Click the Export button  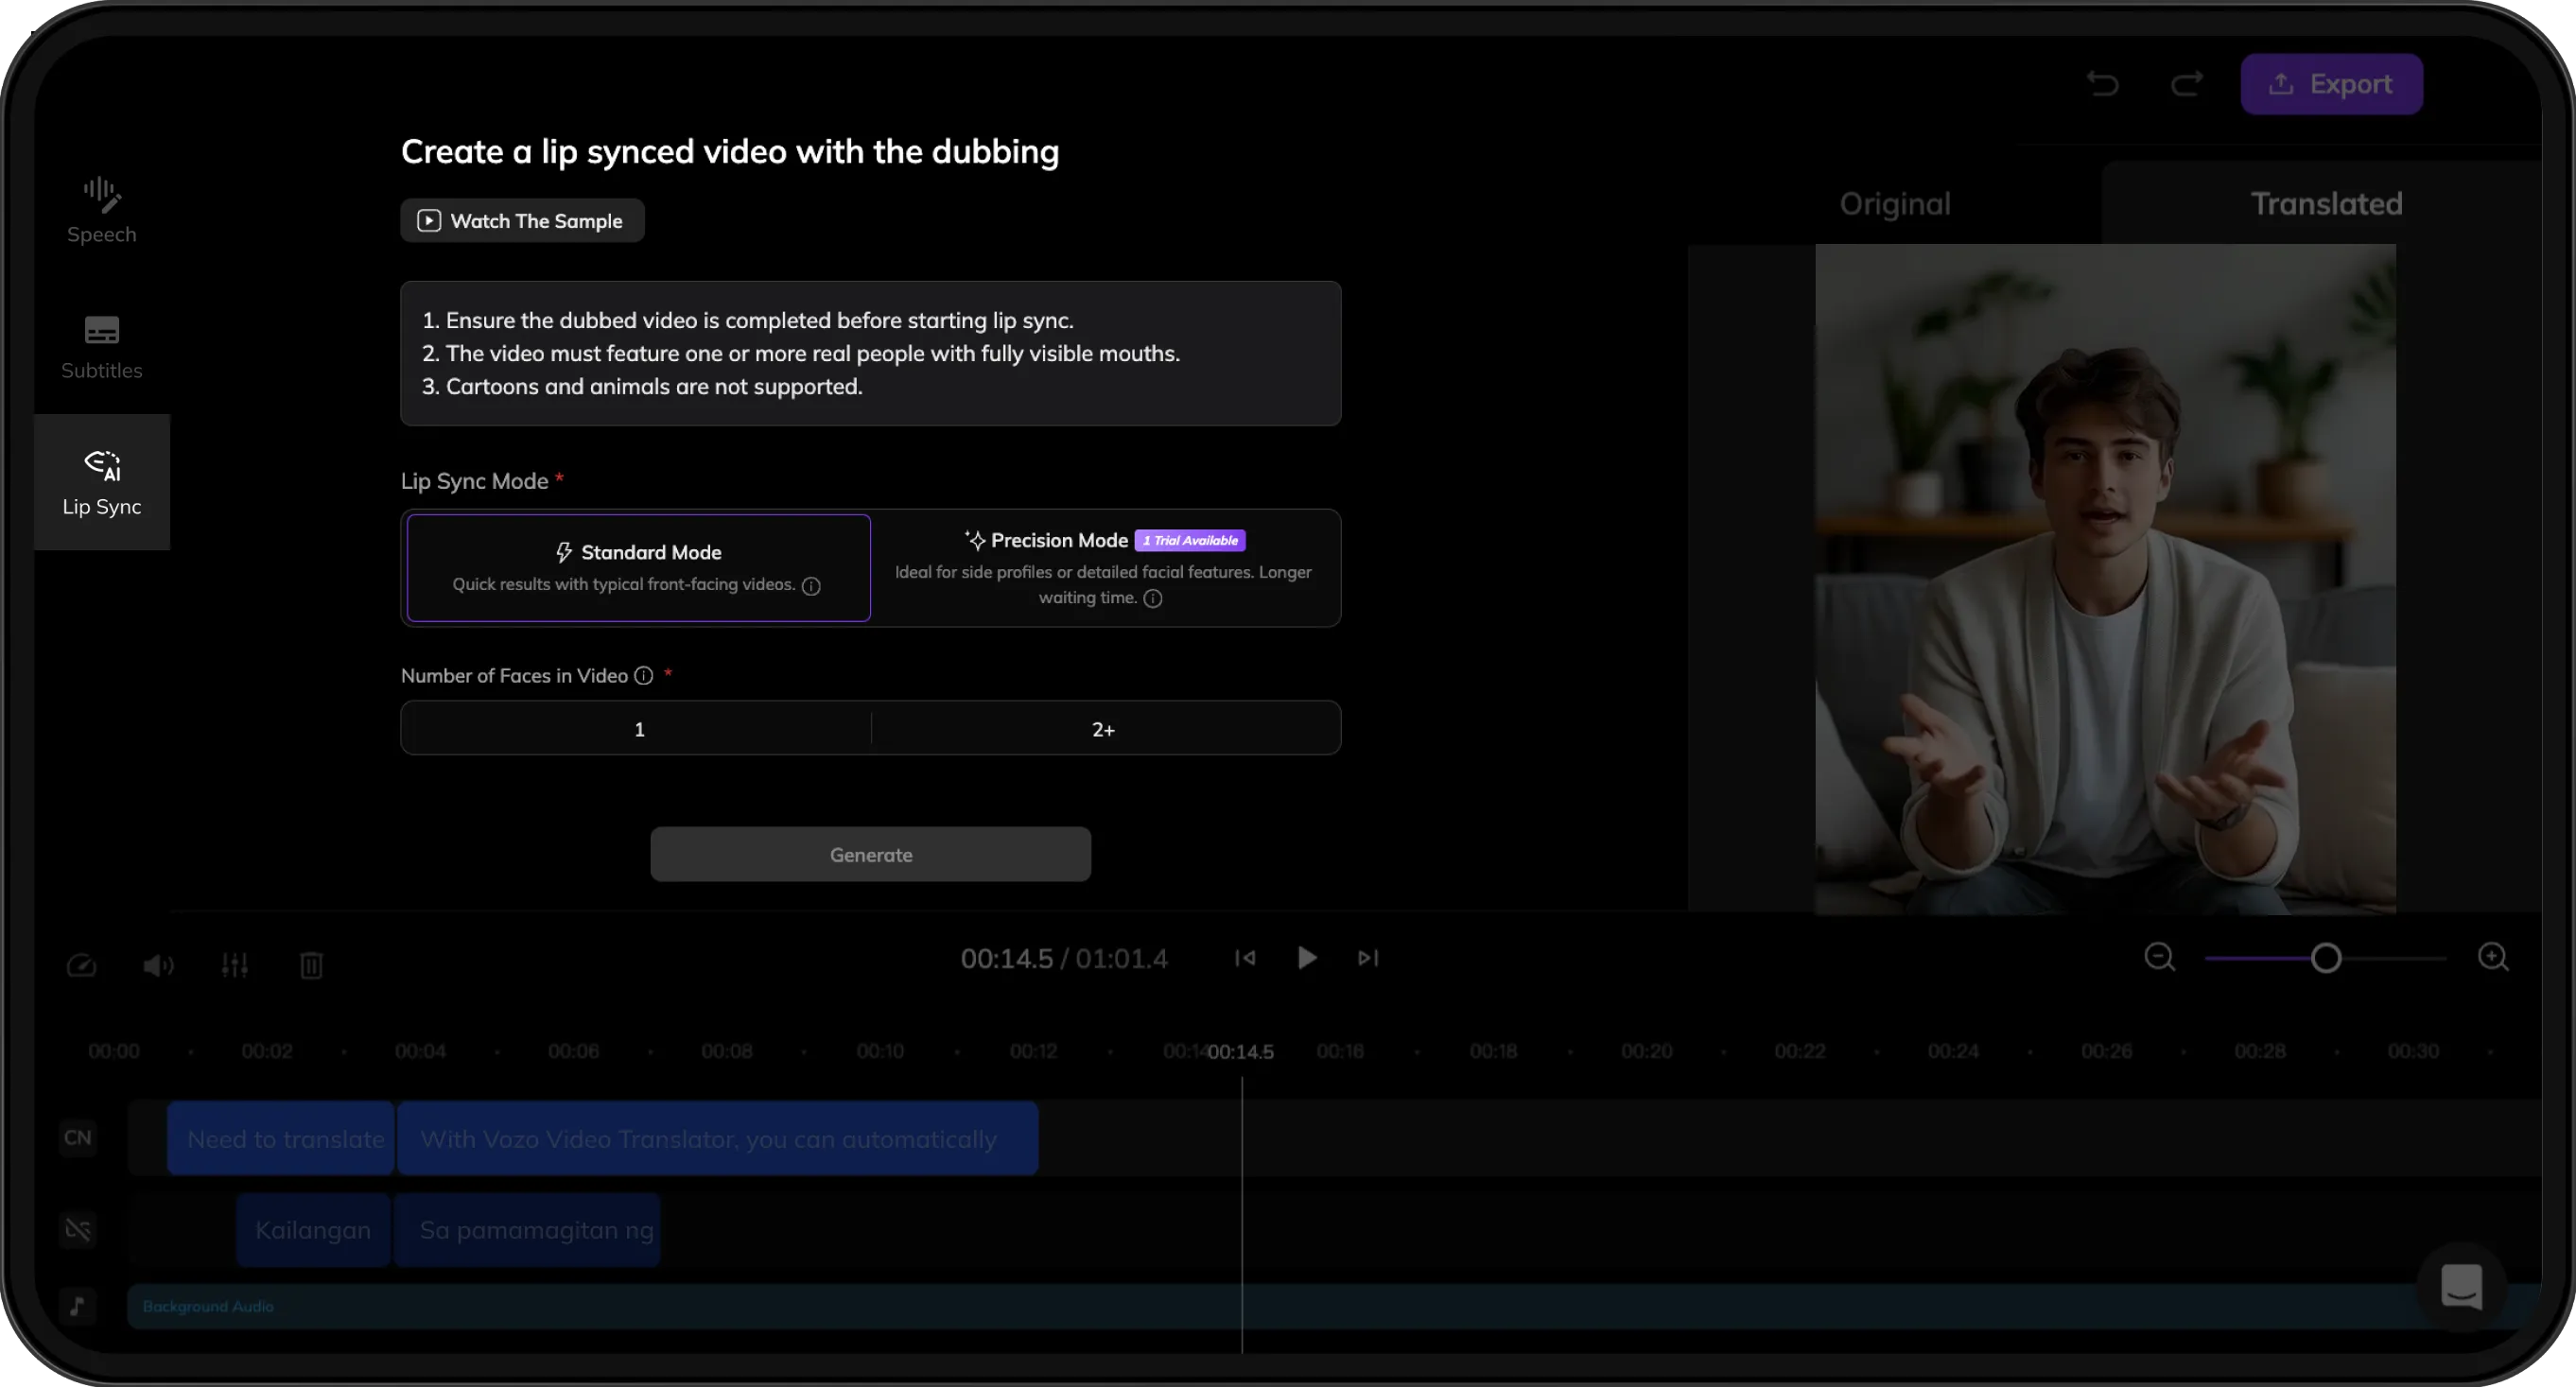pos(2331,84)
